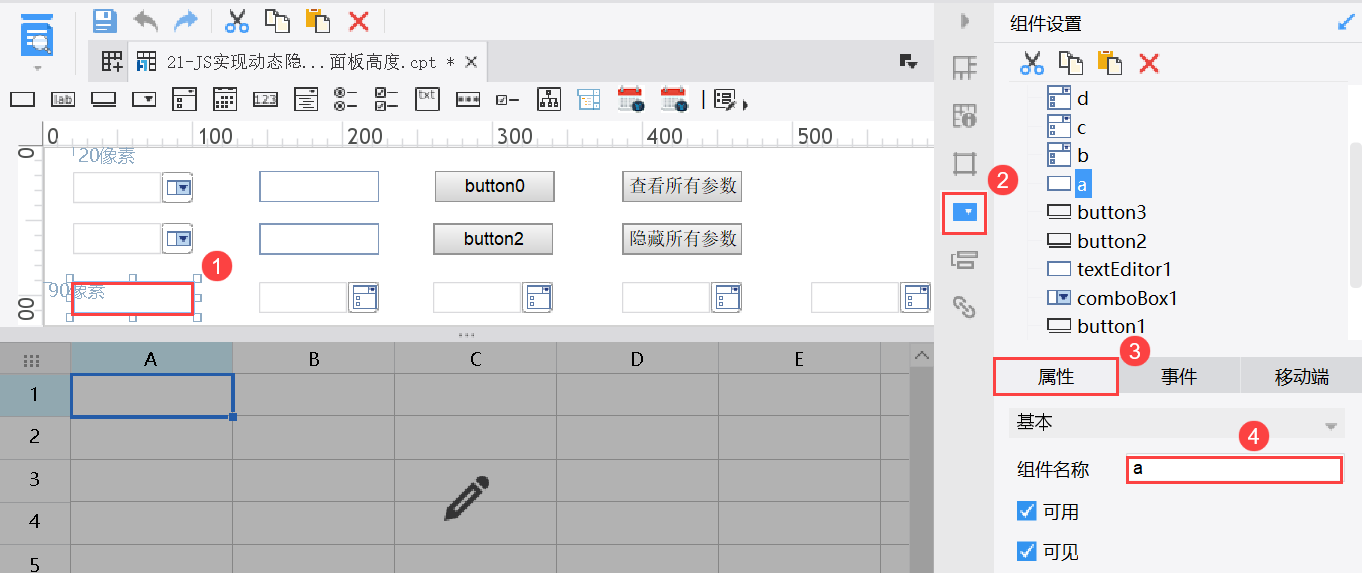Click the tree widget icon in widget toolbar

tap(549, 99)
